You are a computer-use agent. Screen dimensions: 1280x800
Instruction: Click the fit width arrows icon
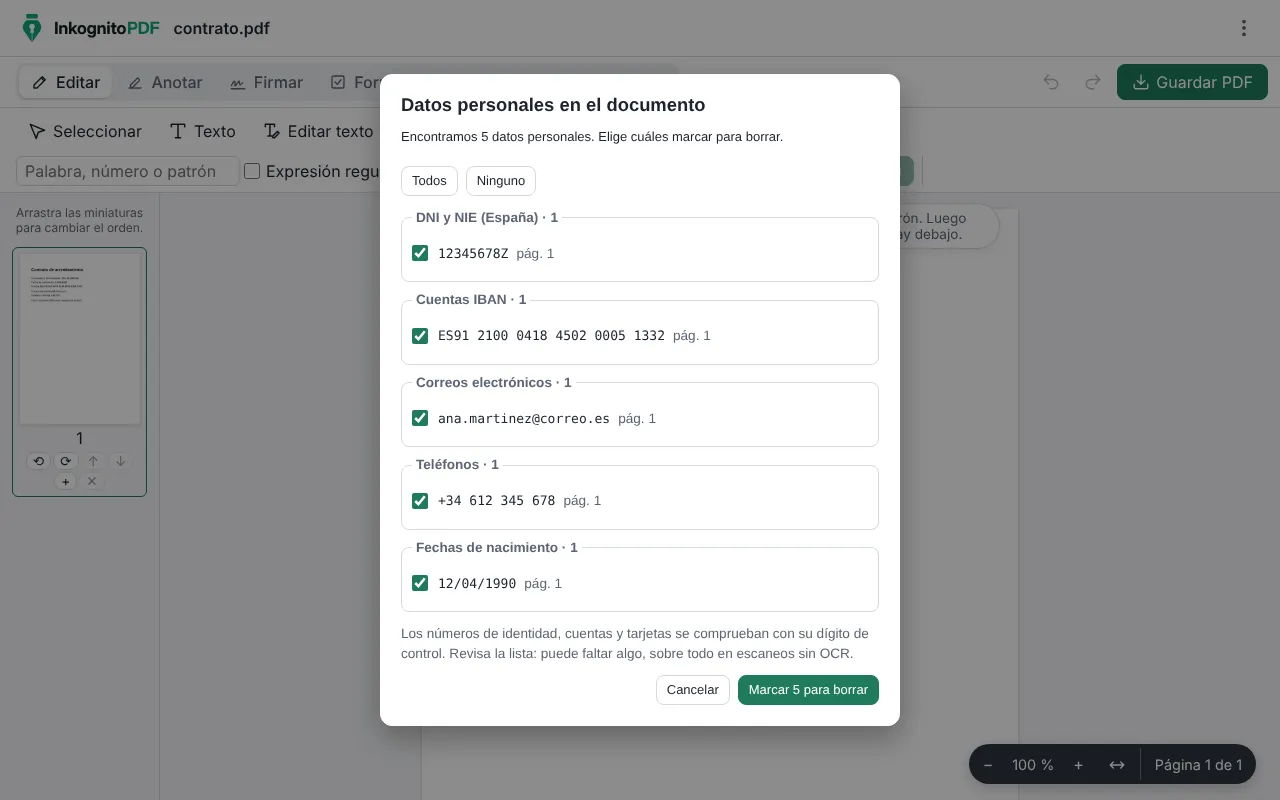[1117, 765]
